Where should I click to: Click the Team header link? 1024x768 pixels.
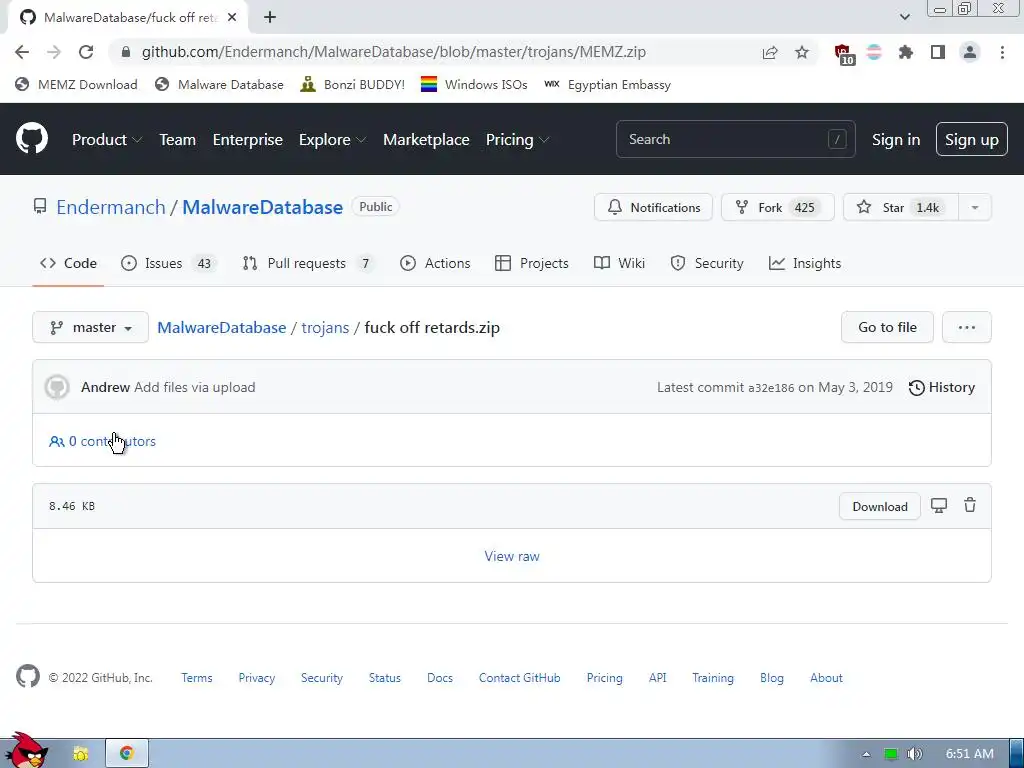coord(178,140)
